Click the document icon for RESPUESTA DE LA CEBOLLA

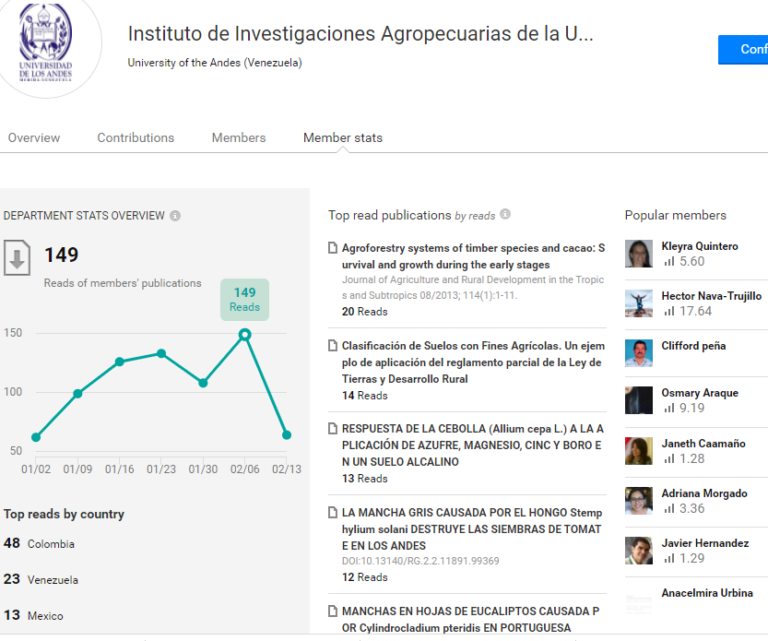point(333,428)
